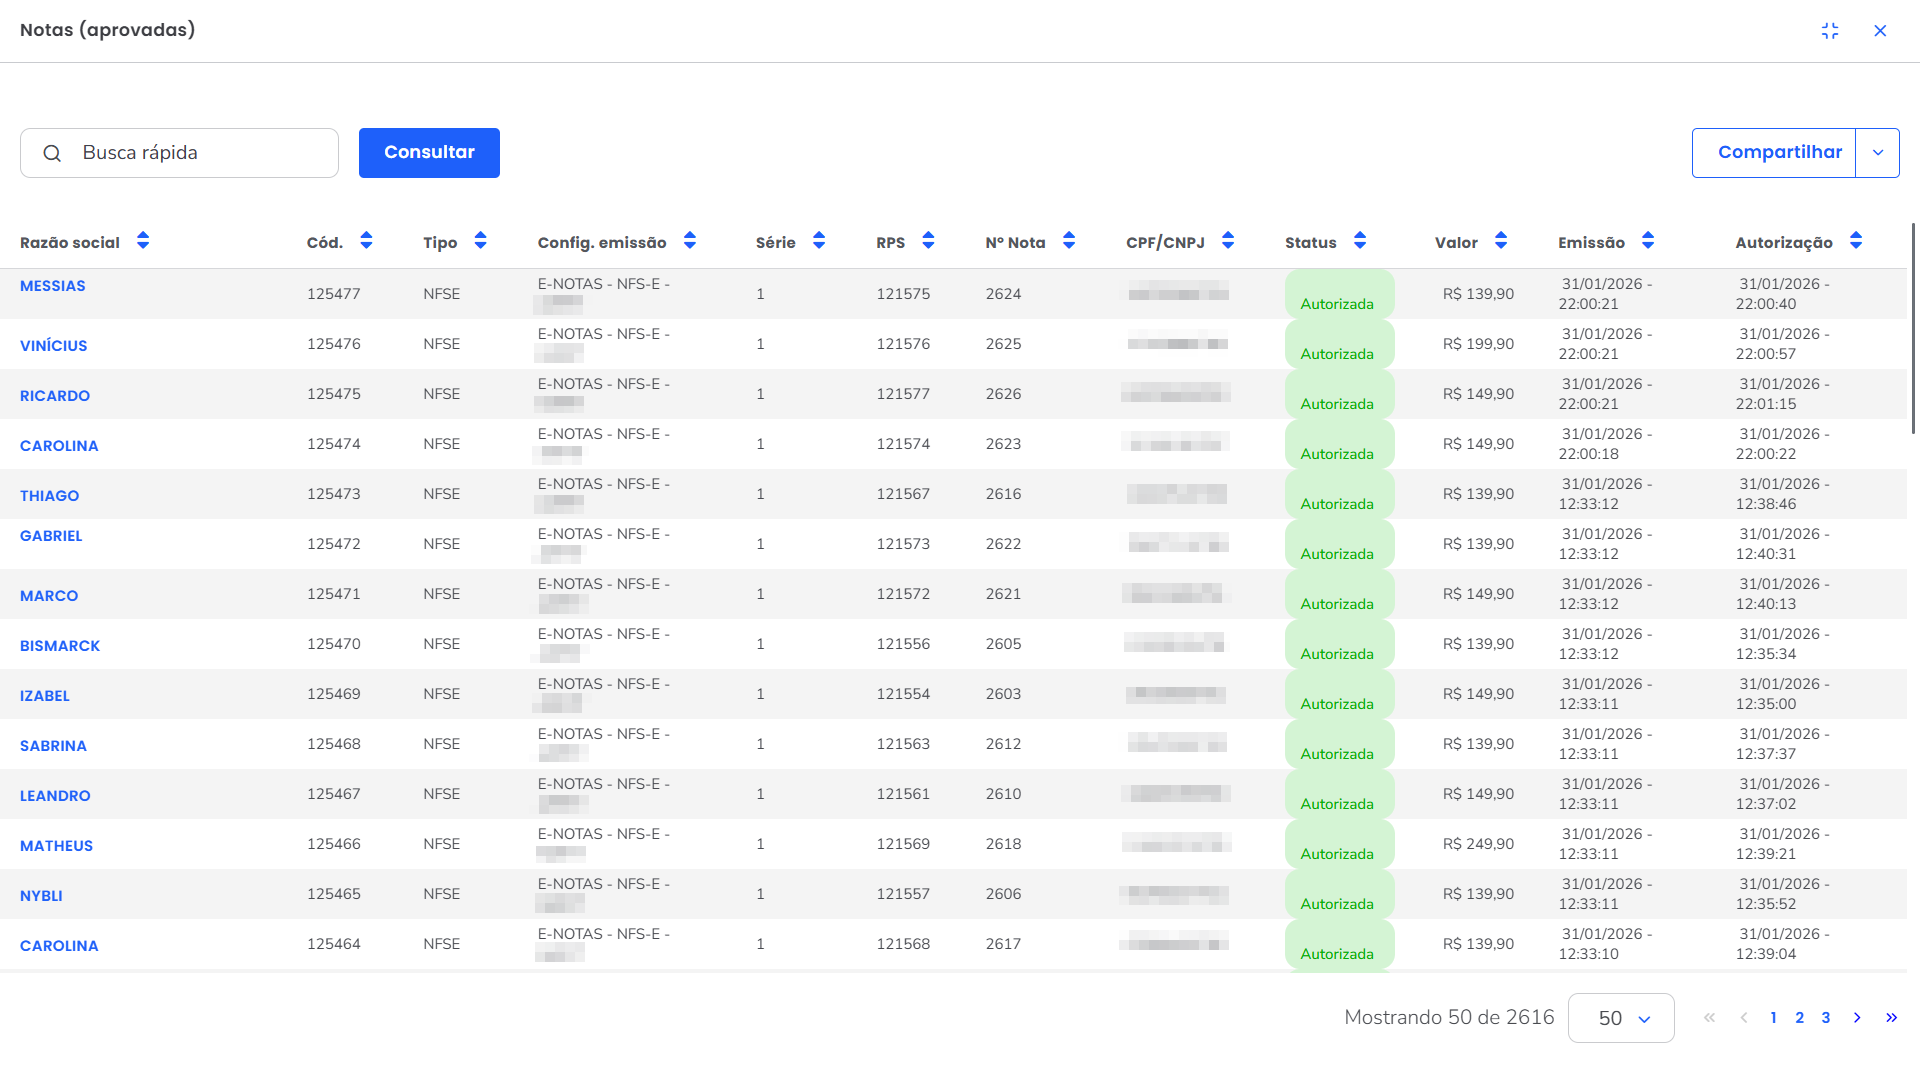
Task: Click the Consultar button
Action: 429,153
